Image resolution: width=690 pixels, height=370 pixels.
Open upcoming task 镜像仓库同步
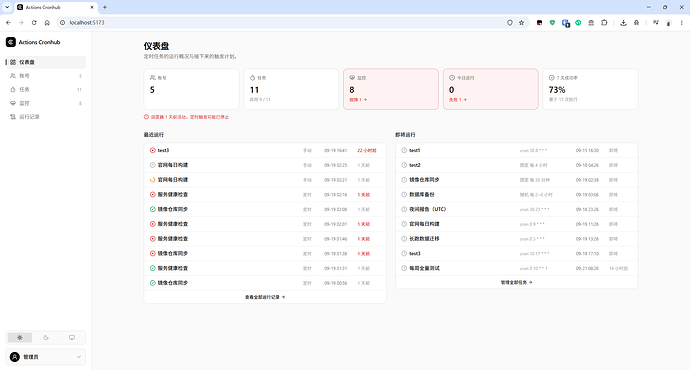pyautogui.click(x=517, y=180)
